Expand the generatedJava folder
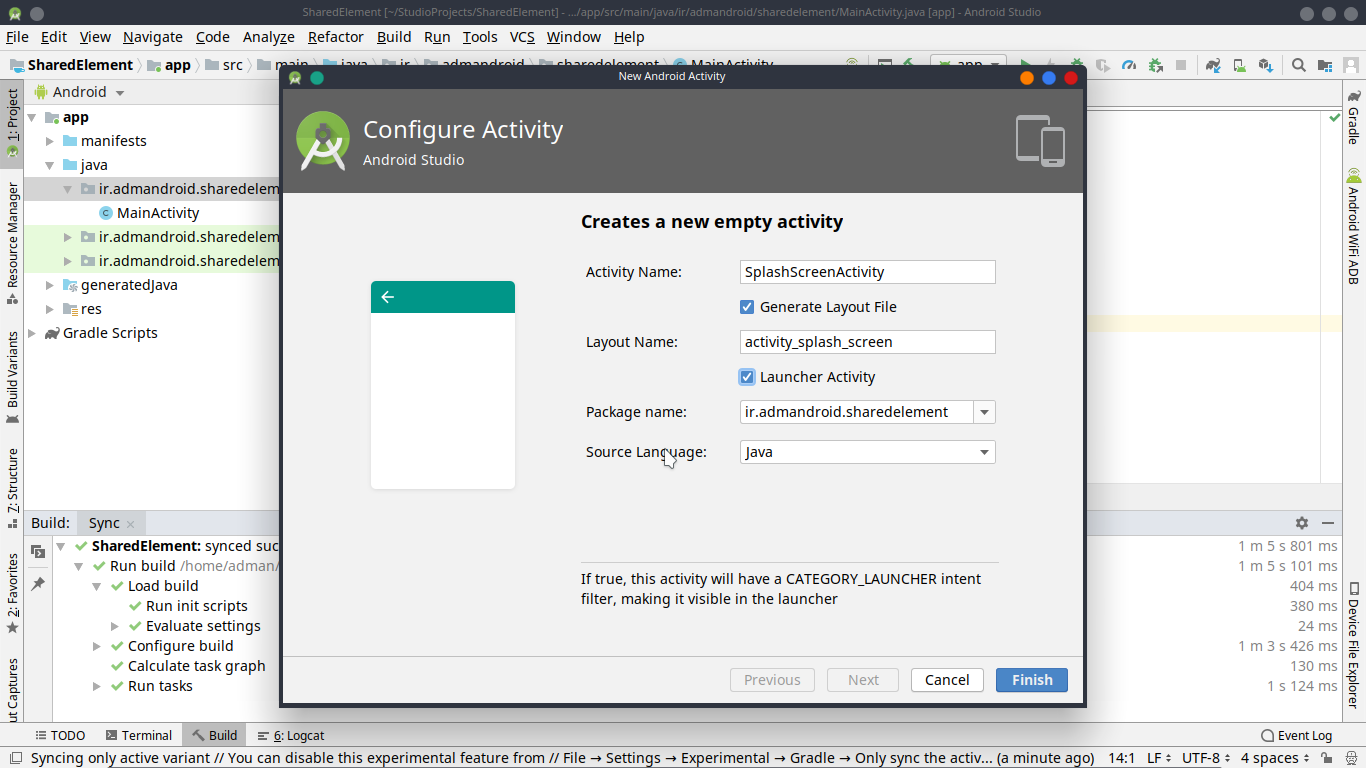1366x768 pixels. coord(50,285)
